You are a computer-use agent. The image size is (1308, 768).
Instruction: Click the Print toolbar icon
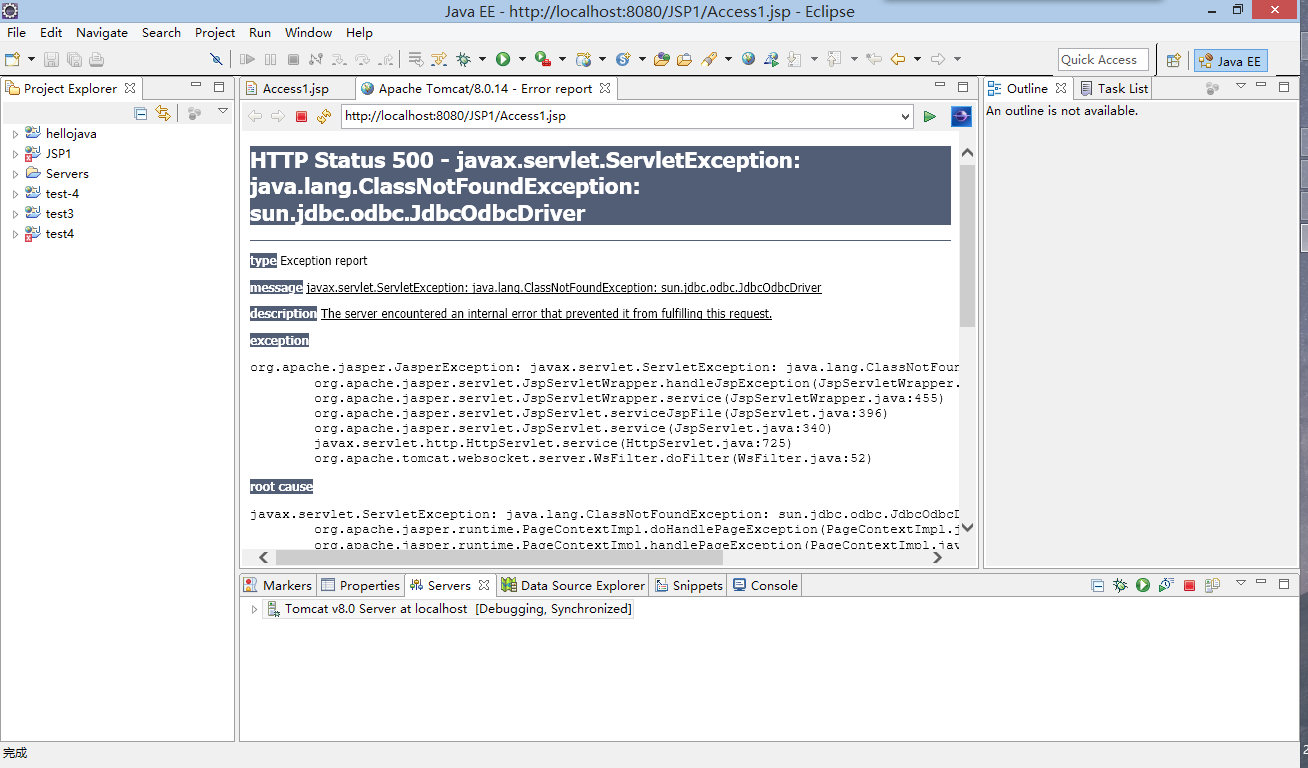97,59
